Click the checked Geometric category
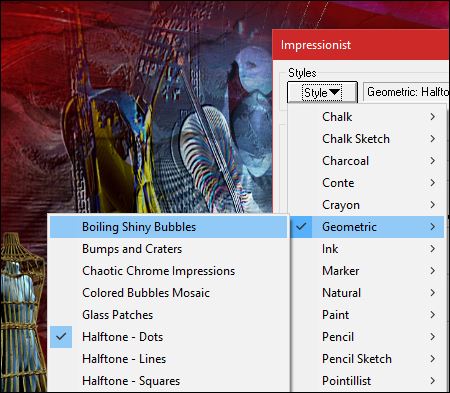The image size is (450, 393). coord(367,227)
